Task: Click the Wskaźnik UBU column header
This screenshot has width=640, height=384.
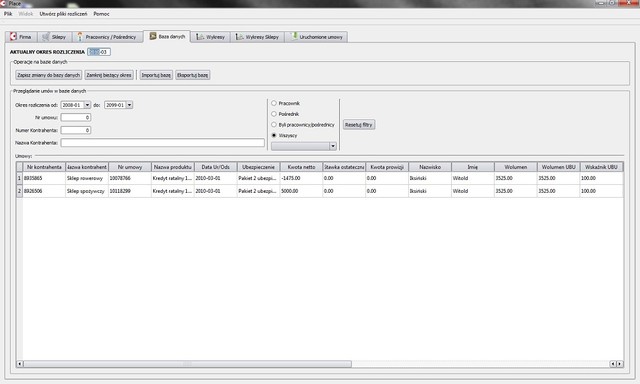Action: tap(601, 167)
